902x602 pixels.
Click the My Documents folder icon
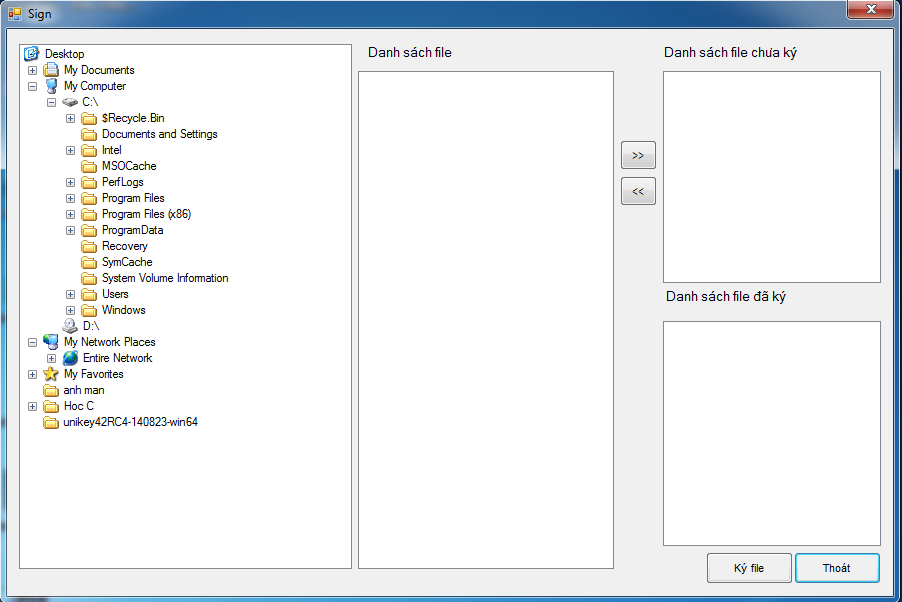[x=51, y=70]
